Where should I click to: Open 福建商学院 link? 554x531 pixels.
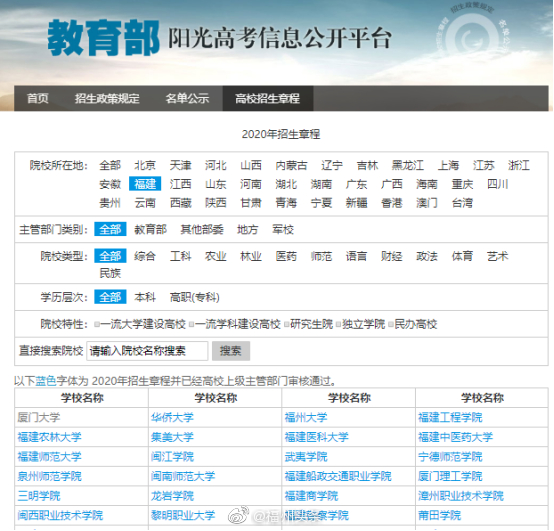point(311,496)
